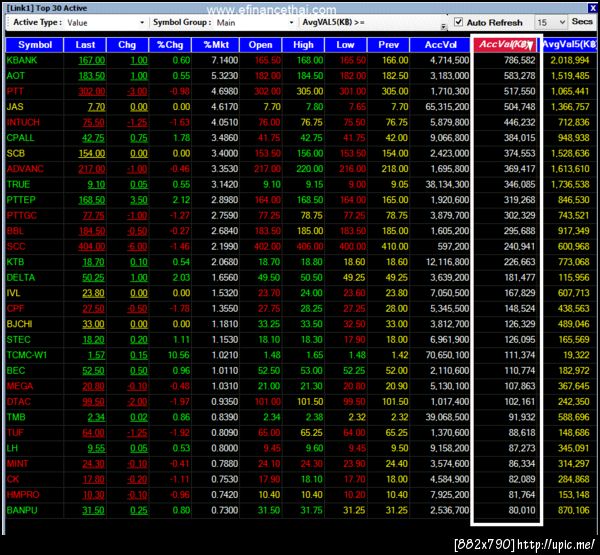The image size is (600, 555).
Task: Click DELTA %Mkt value 1.6560
Action: (225, 278)
